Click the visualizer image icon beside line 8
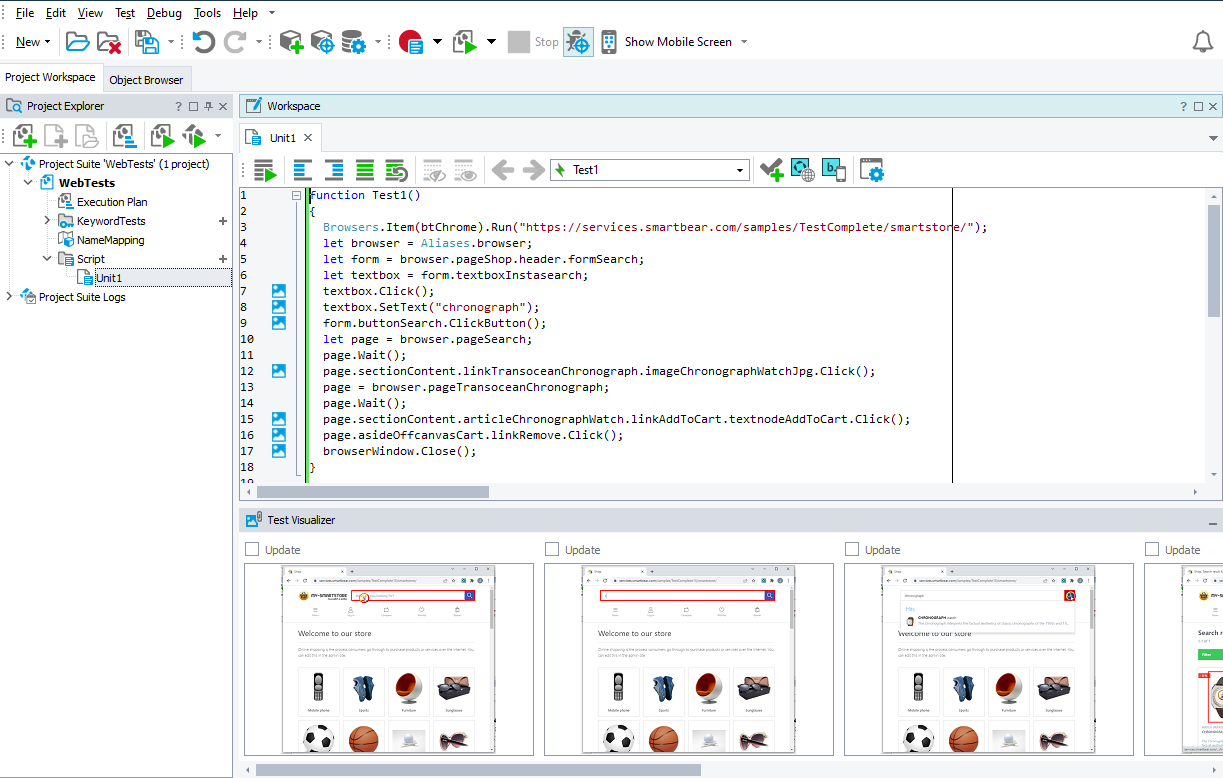 tap(279, 307)
